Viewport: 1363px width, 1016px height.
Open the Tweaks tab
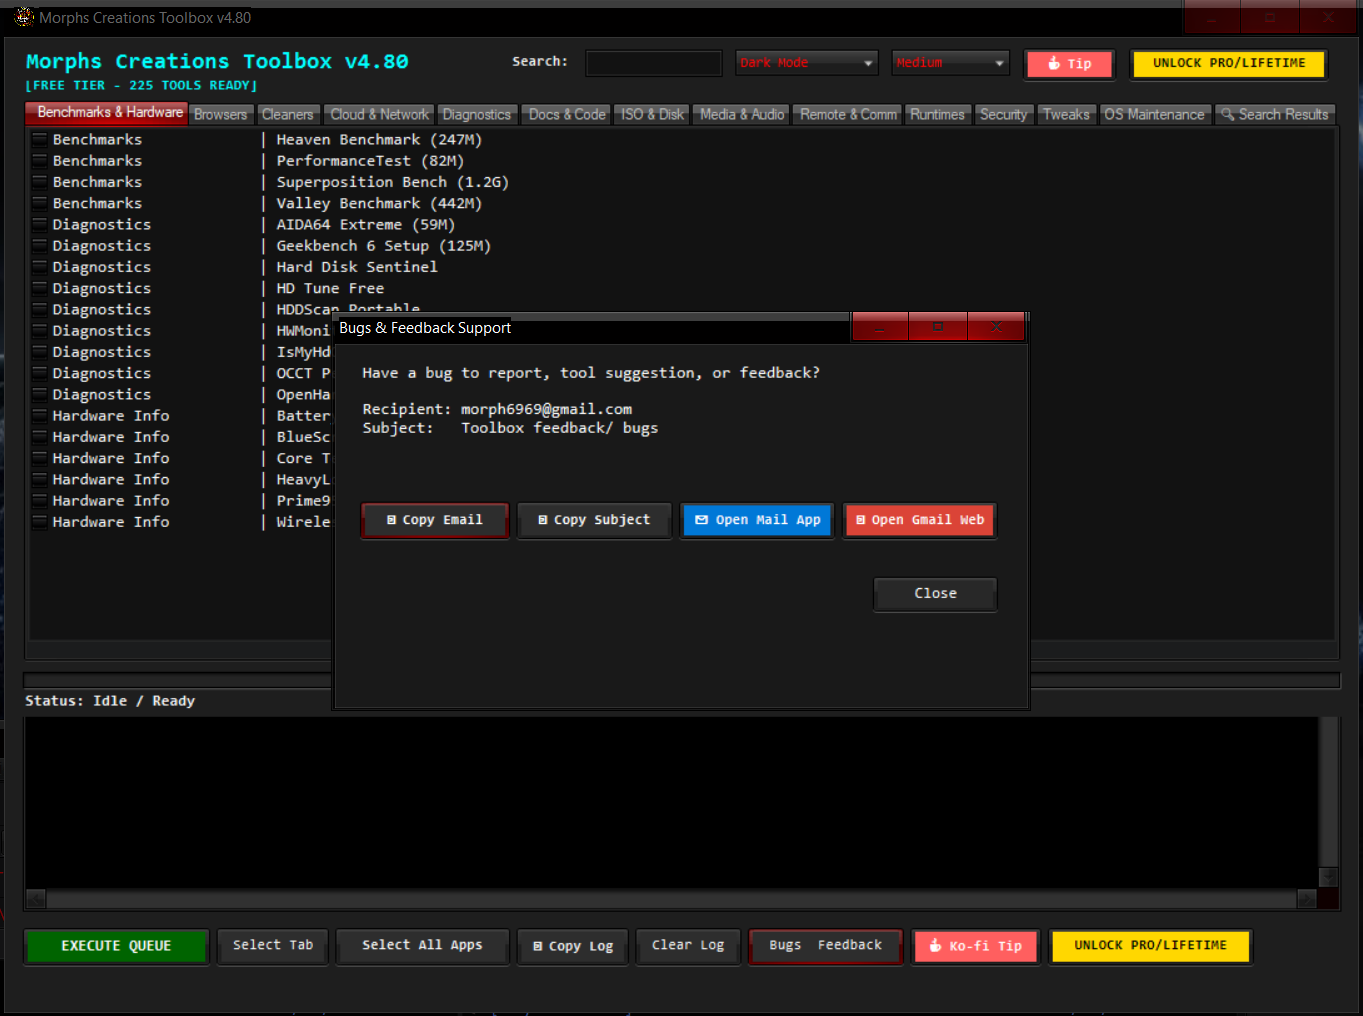[1066, 115]
